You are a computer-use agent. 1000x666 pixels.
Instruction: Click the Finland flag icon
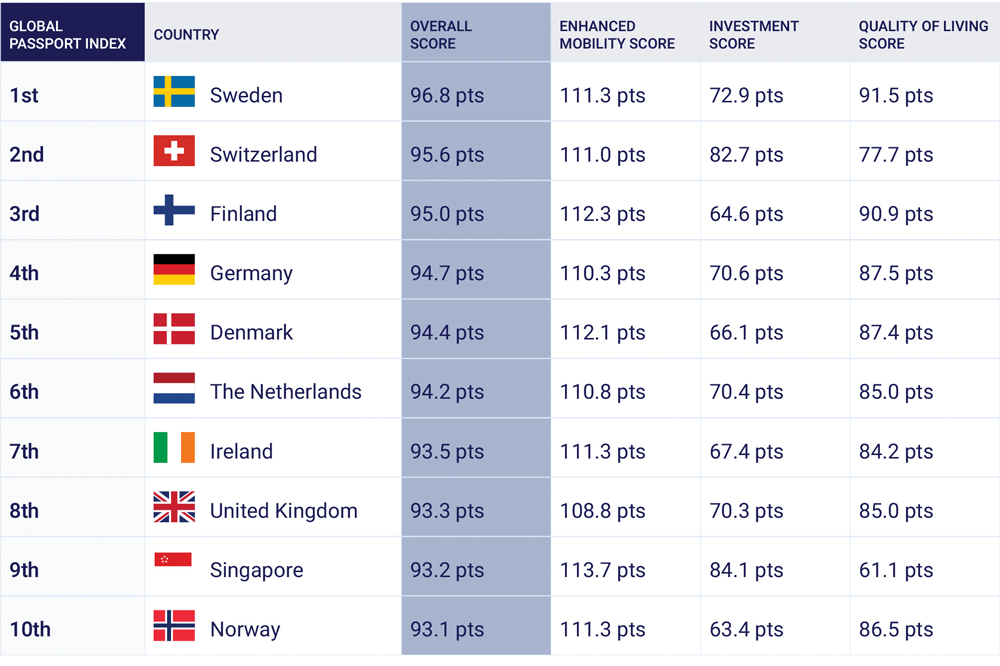tap(174, 210)
